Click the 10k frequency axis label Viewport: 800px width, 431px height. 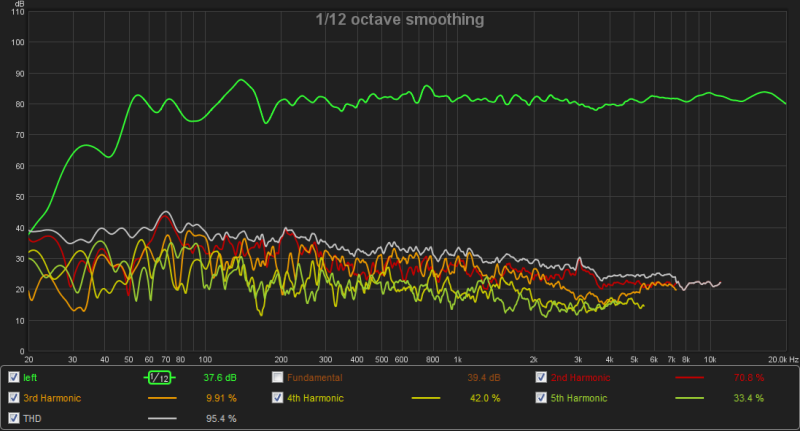[x=710, y=360]
